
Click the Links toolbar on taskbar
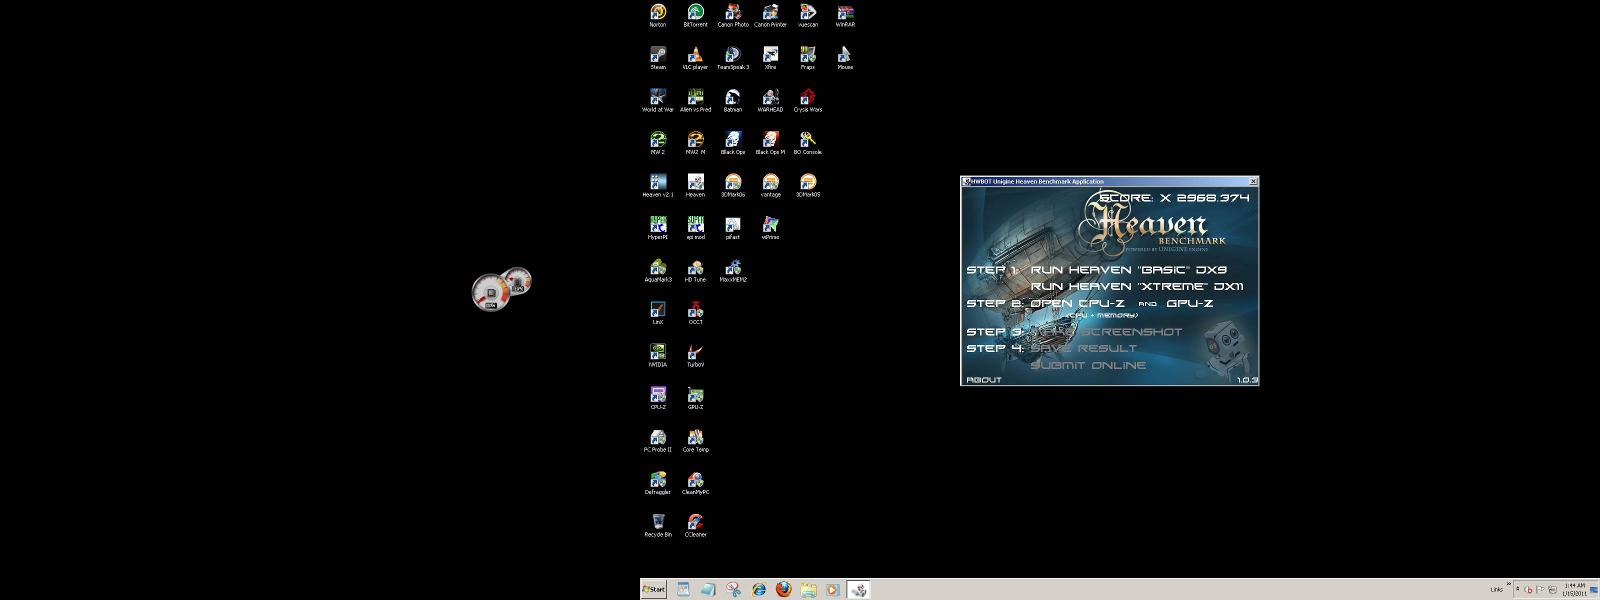point(1496,590)
